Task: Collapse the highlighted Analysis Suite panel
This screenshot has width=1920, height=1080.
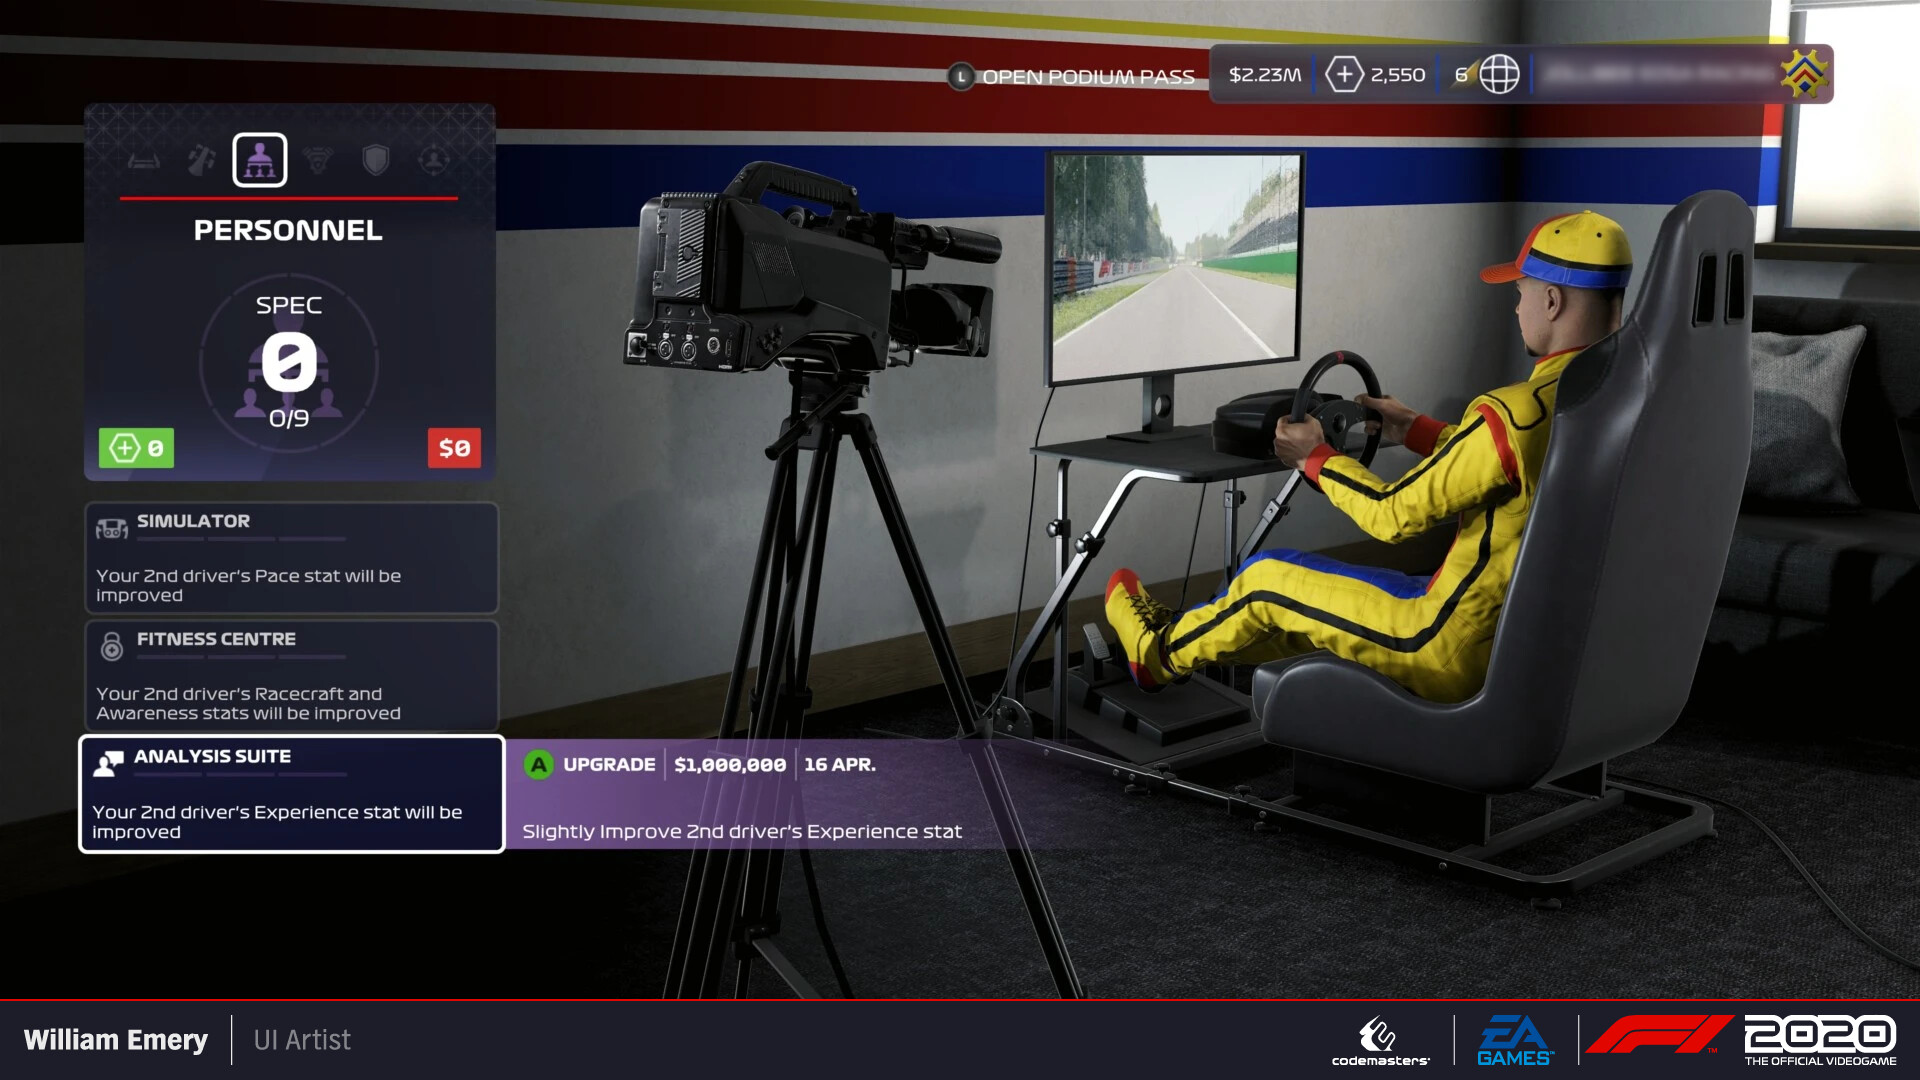Action: click(290, 795)
